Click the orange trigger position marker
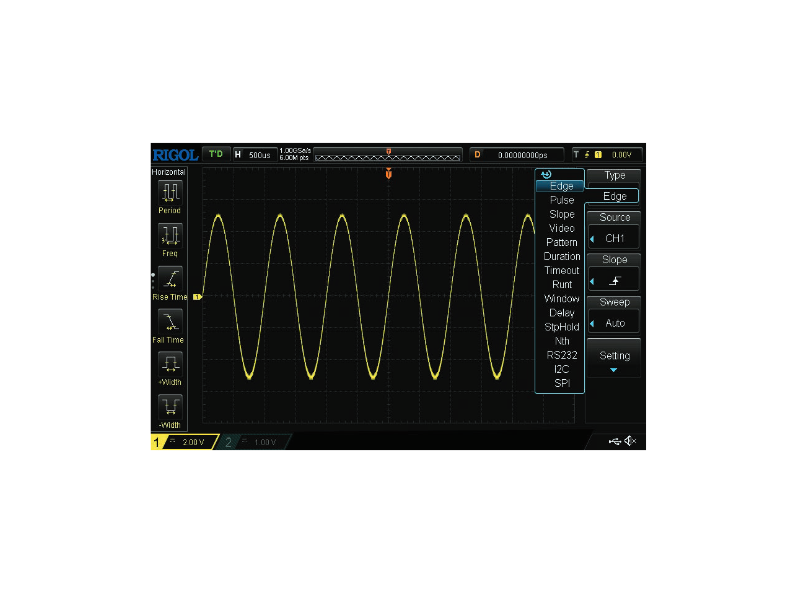 [388, 175]
